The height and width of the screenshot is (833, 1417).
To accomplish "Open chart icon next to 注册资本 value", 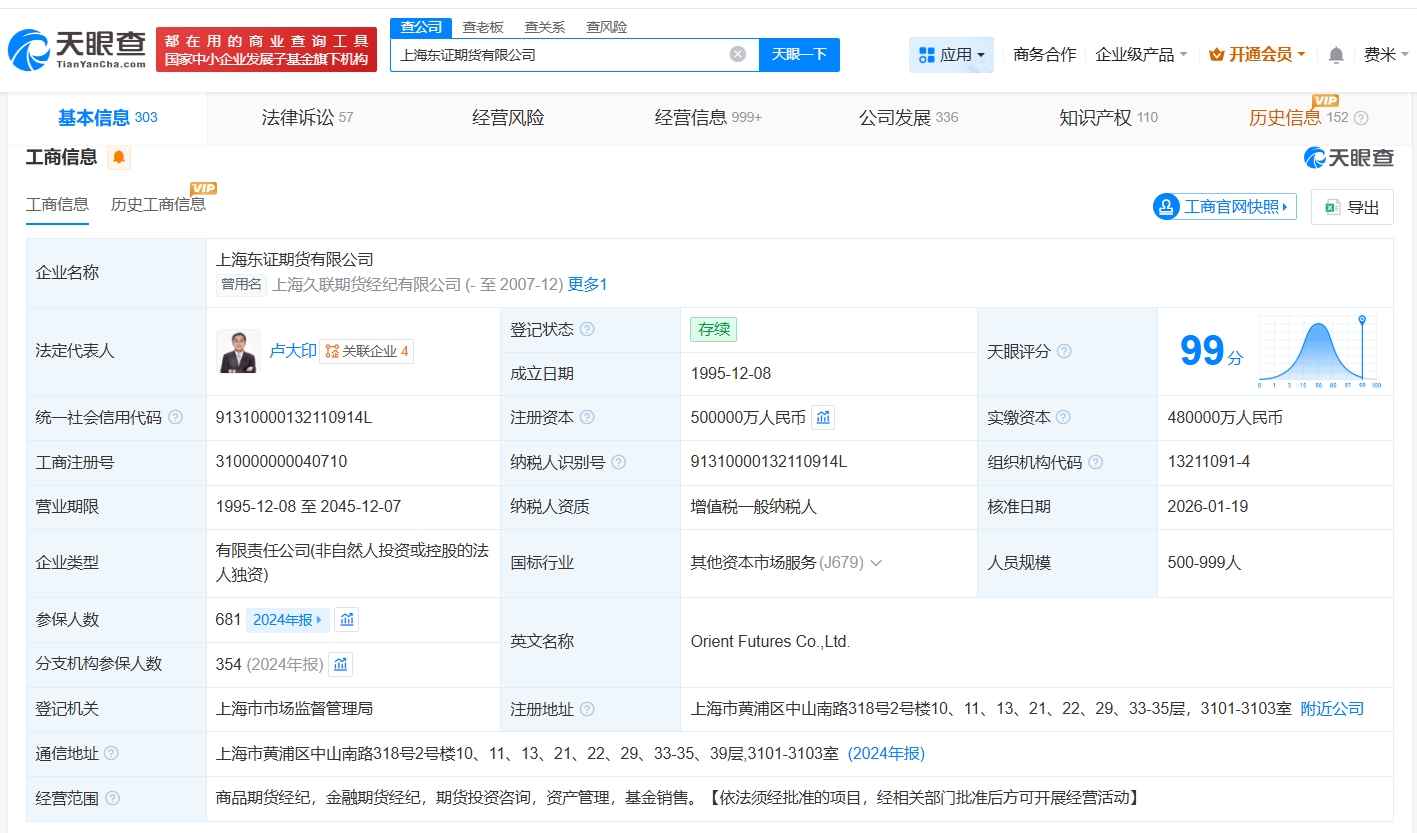I will 823,418.
